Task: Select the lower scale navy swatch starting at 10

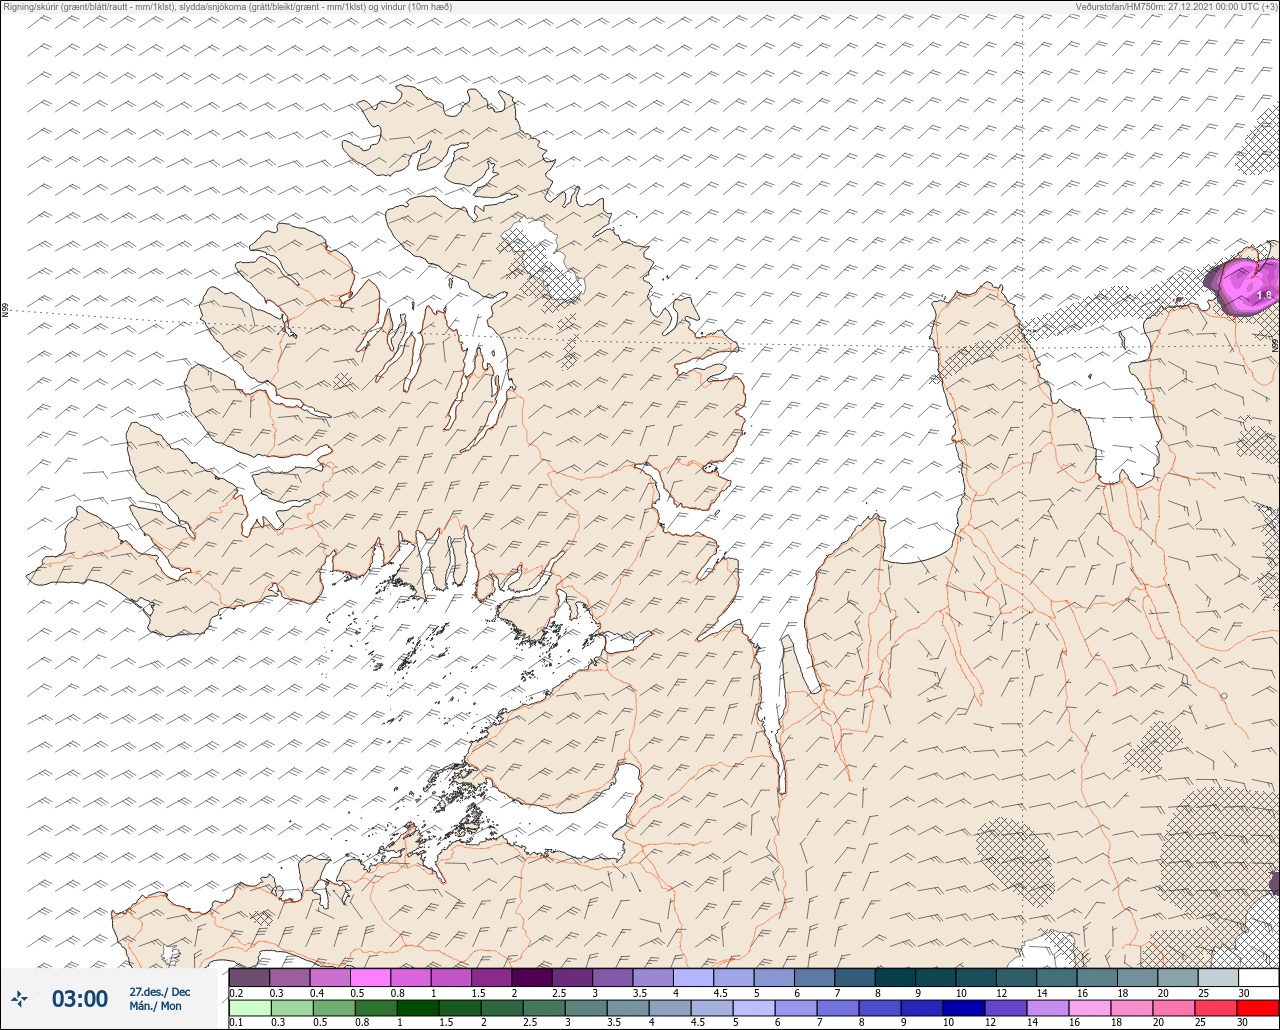Action: [964, 1008]
